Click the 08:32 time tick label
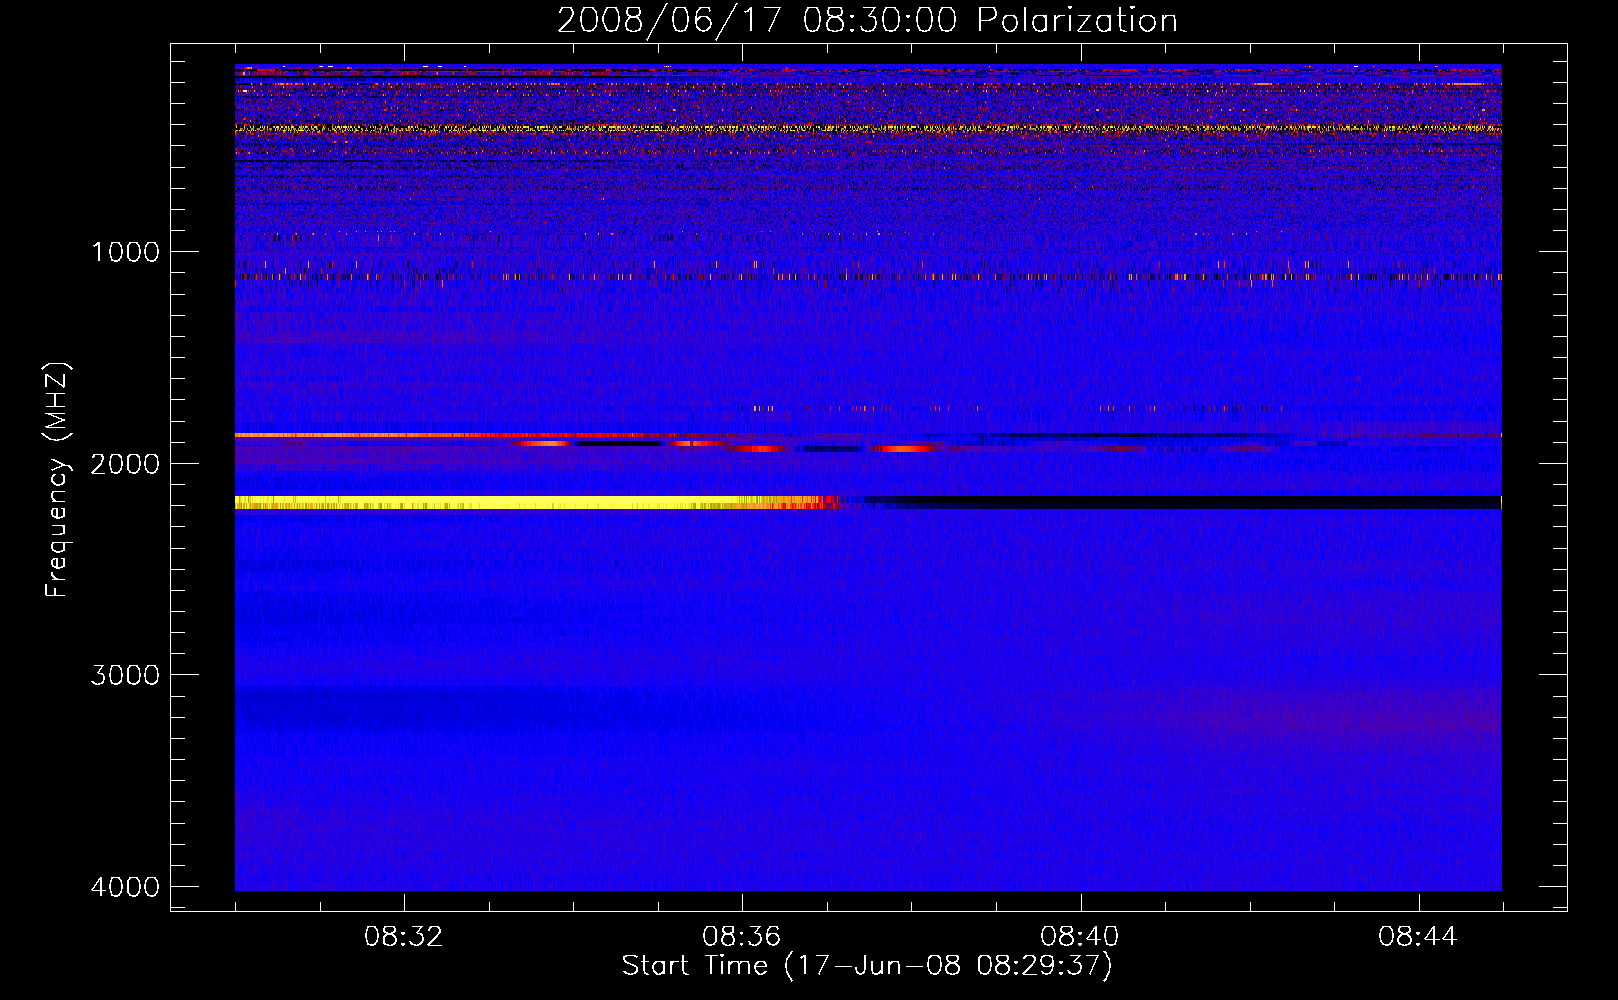This screenshot has height=1000, width=1618. tap(404, 937)
